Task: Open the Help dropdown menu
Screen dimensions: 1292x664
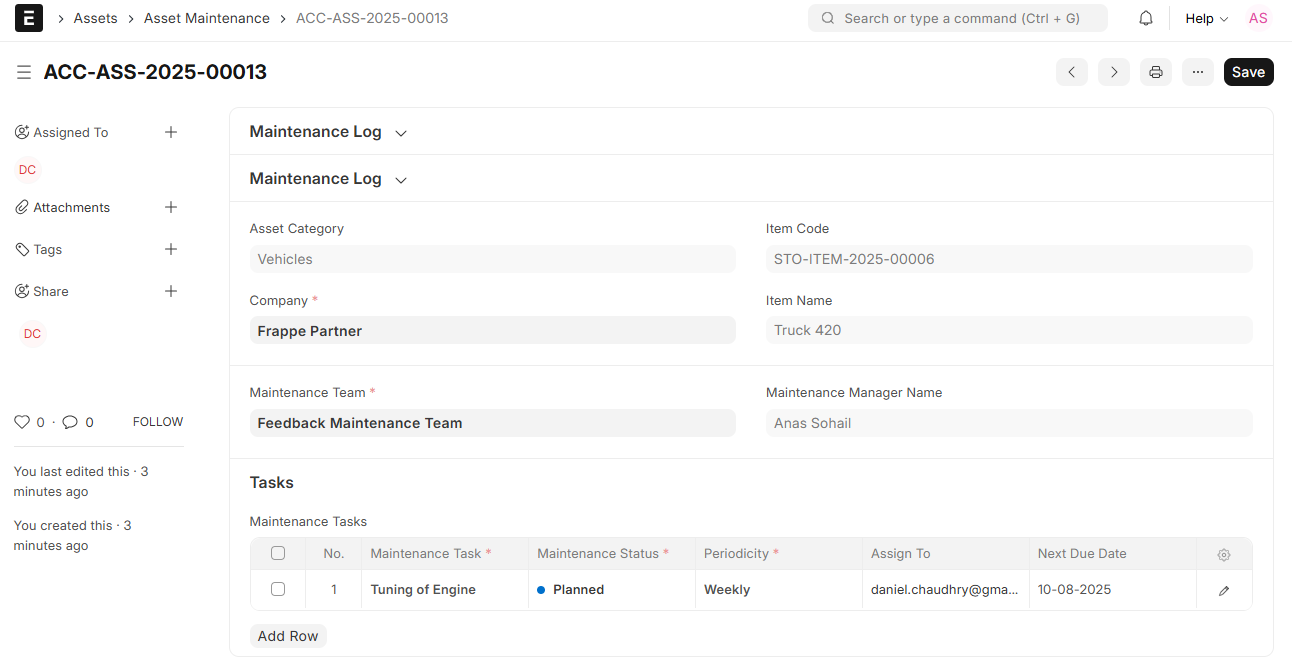Action: [1206, 18]
